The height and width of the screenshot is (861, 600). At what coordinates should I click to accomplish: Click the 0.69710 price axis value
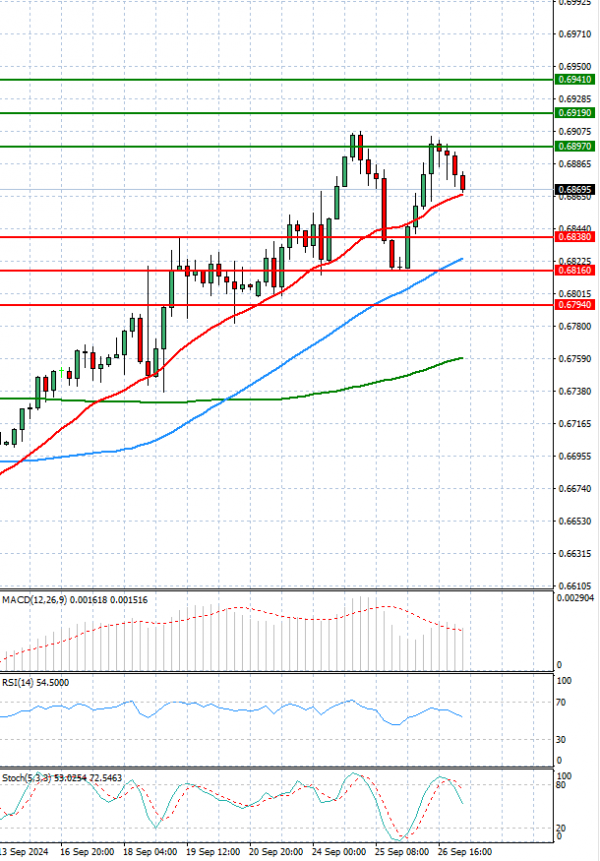pyautogui.click(x=575, y=34)
